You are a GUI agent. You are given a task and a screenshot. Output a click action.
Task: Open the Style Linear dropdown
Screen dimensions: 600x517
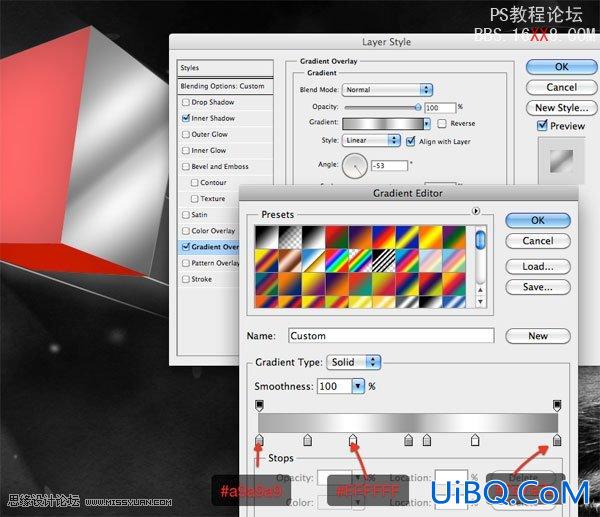(371, 140)
